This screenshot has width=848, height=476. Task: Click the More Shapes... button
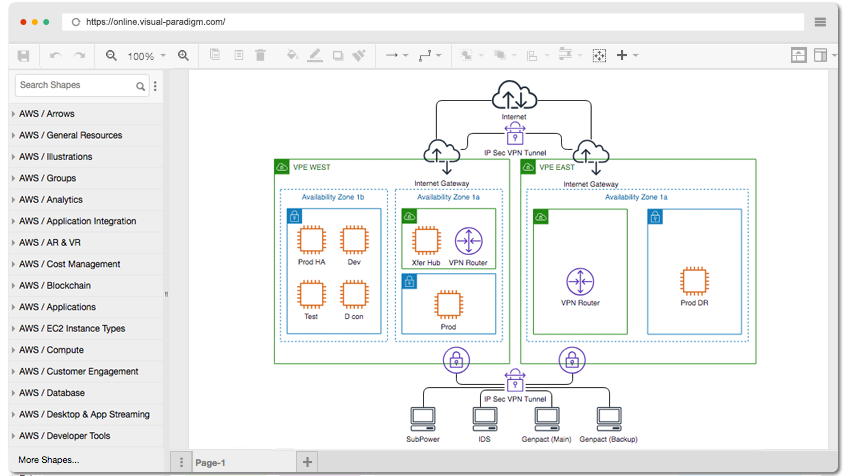pos(49,460)
